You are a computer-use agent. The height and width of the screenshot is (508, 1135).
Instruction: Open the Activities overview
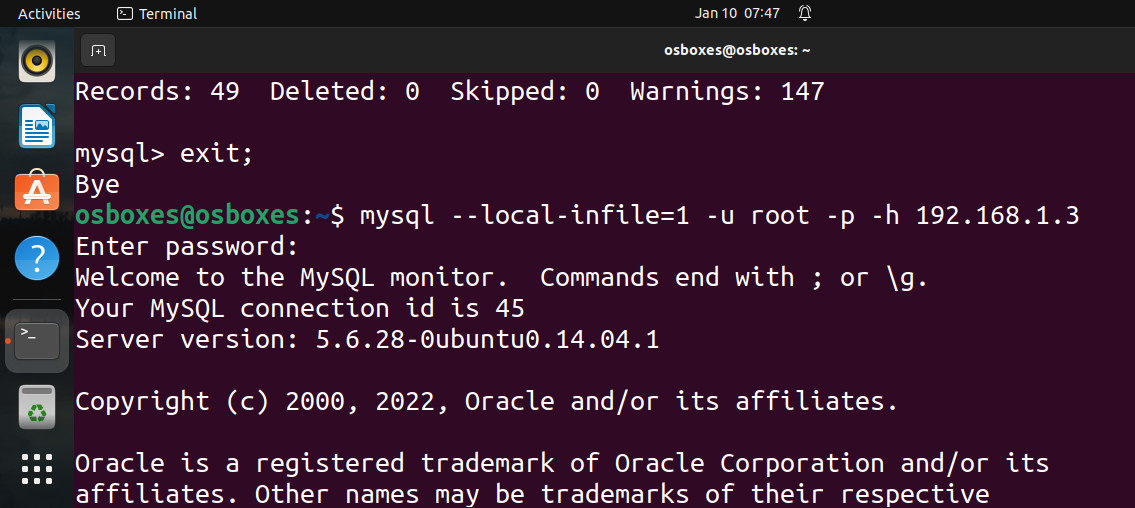pyautogui.click(x=49, y=14)
